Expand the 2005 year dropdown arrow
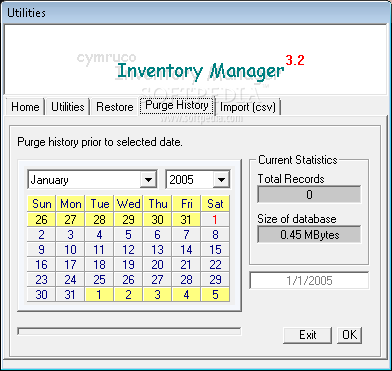392x371 pixels. click(x=221, y=180)
